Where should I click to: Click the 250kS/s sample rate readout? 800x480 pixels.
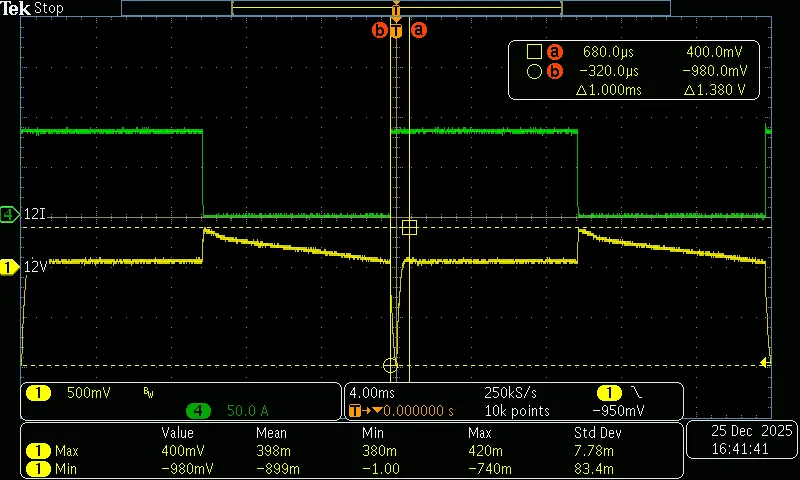coord(510,393)
